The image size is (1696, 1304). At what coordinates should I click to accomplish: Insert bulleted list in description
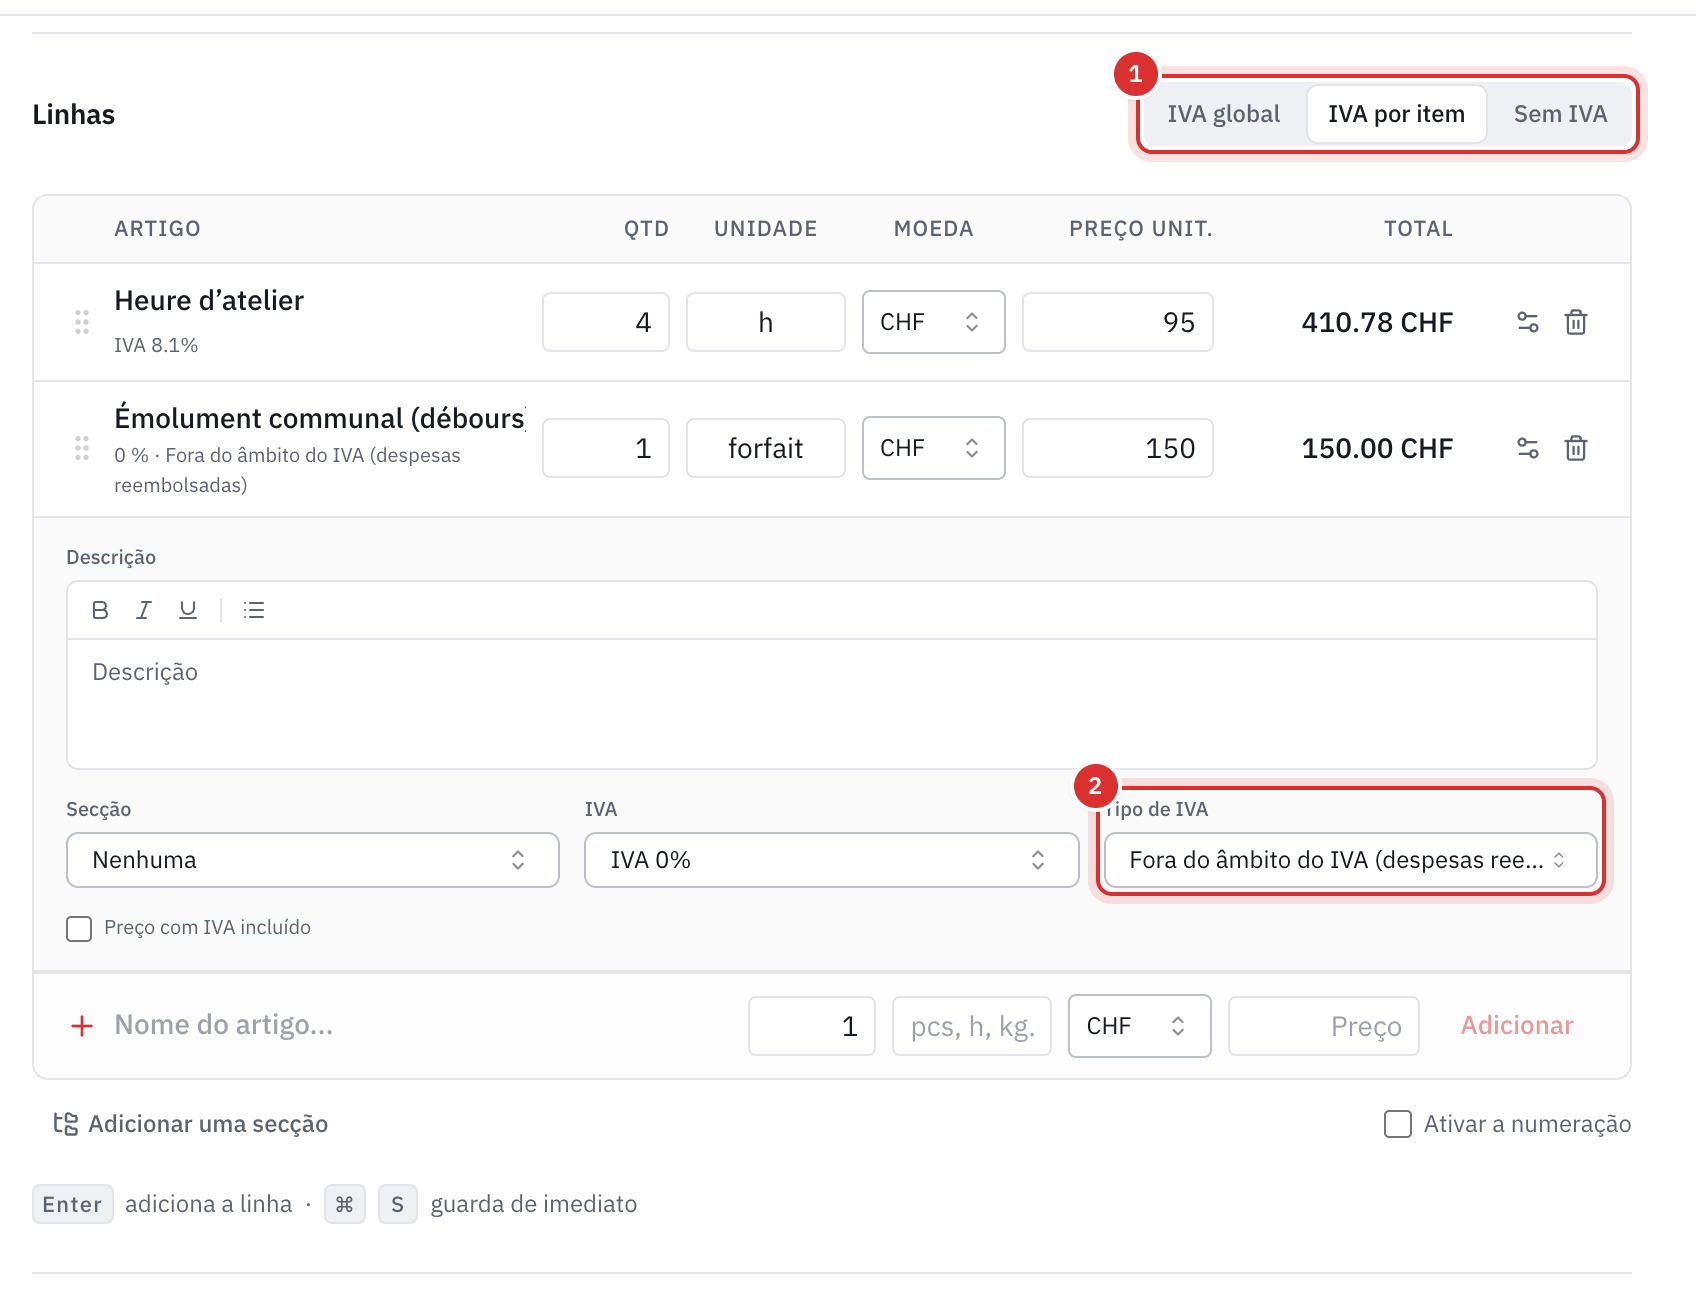pos(254,610)
